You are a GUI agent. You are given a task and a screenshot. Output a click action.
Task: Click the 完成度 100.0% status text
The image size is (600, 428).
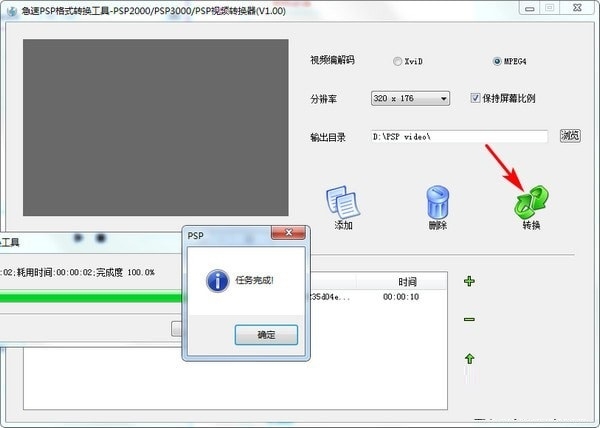125,272
